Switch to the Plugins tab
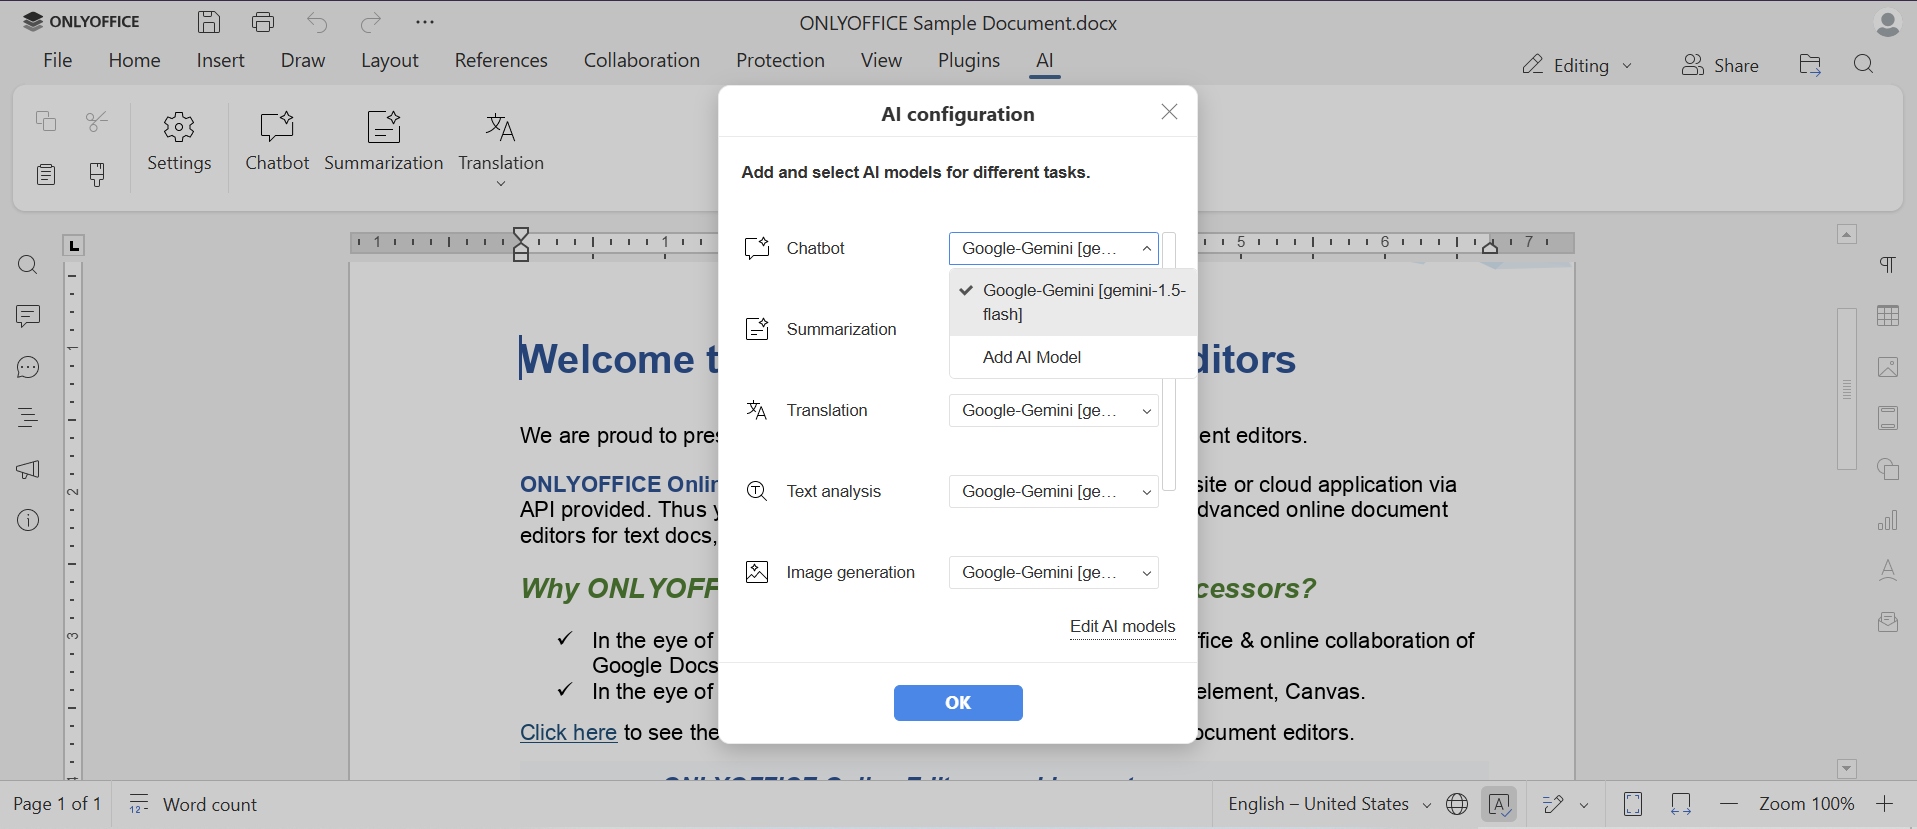 (x=969, y=60)
